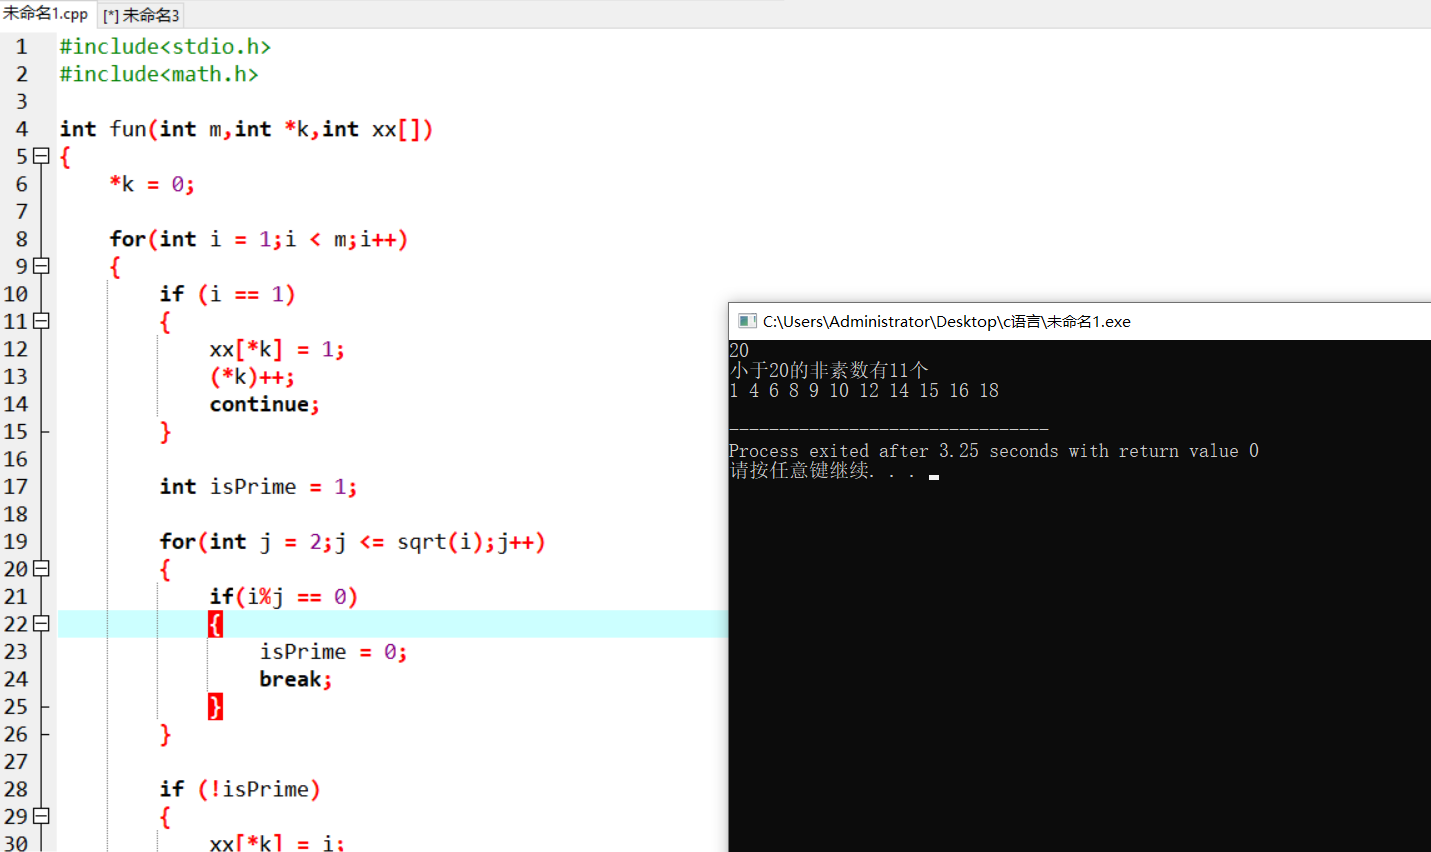
Task: Click "isPrime = 0;" assignment
Action: tap(333, 652)
